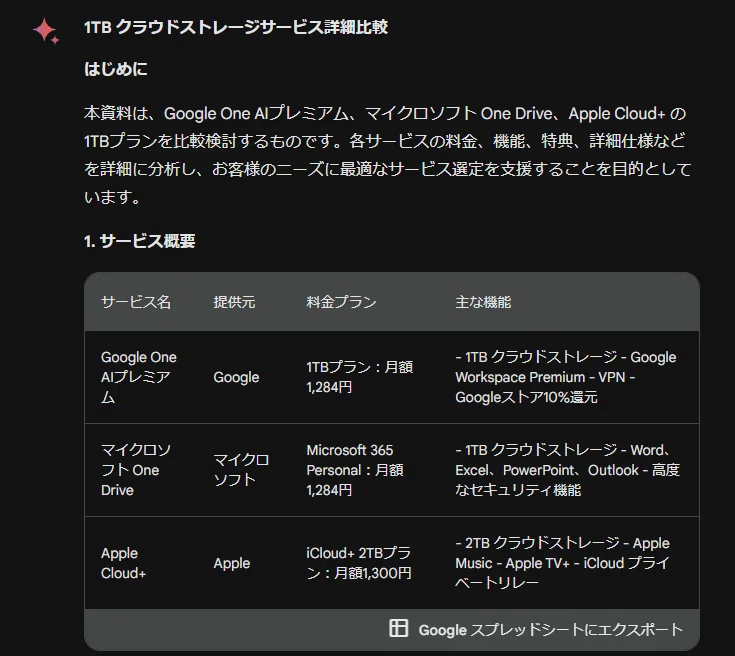Select the 'Google One AIプレミアム' cell
735x656 pixels.
(x=139, y=377)
